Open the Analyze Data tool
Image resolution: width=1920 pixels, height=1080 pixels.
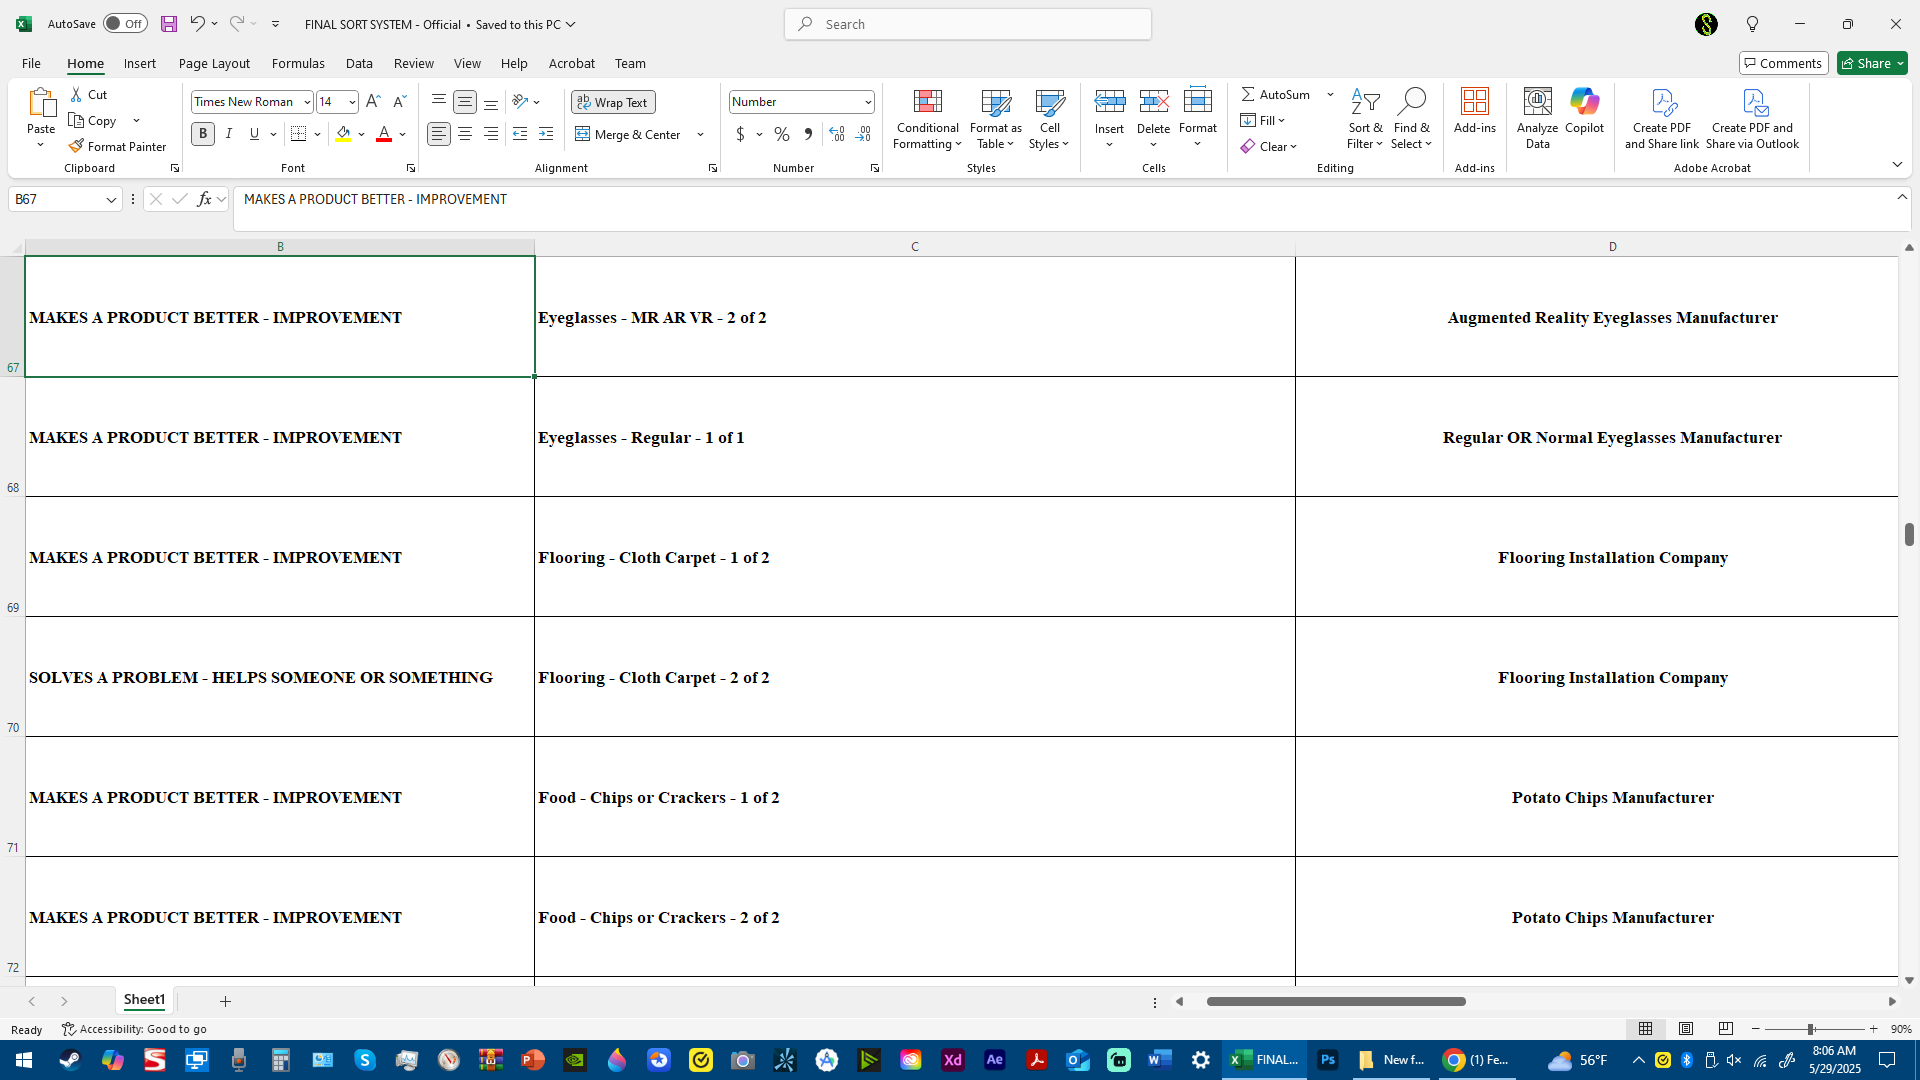coord(1537,102)
